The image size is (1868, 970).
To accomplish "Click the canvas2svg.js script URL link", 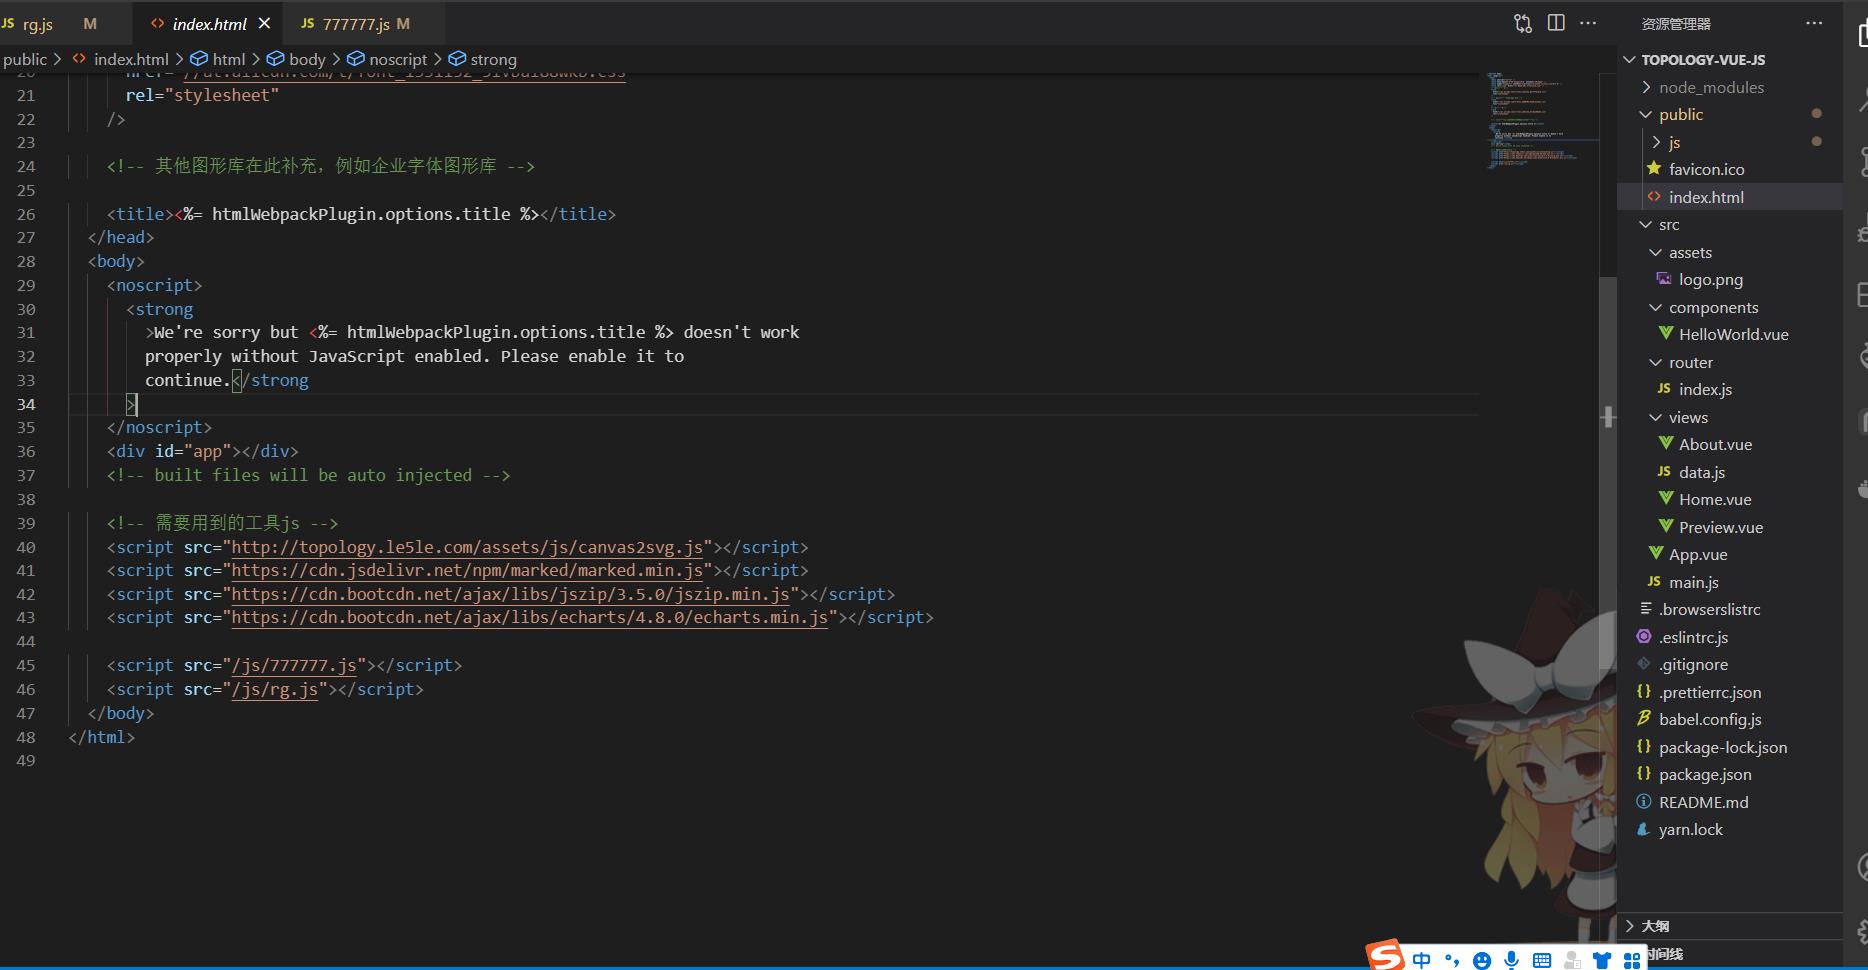I will coord(467,547).
